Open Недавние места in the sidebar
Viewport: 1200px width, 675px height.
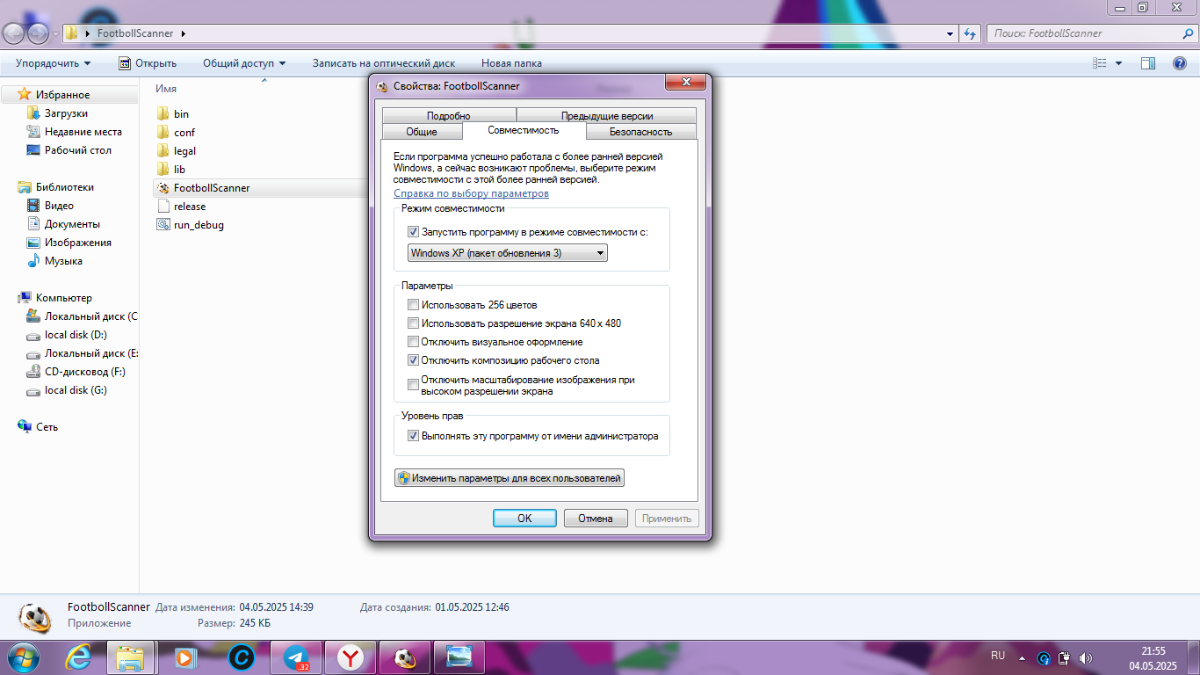click(83, 132)
